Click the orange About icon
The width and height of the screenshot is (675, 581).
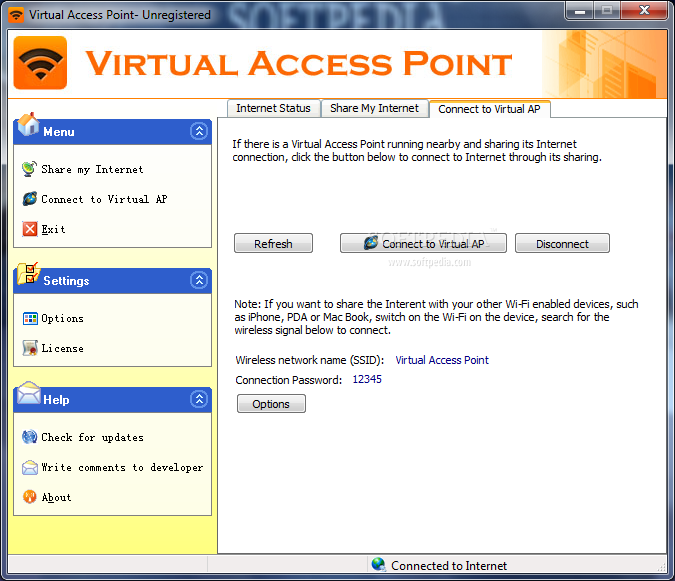[x=29, y=497]
